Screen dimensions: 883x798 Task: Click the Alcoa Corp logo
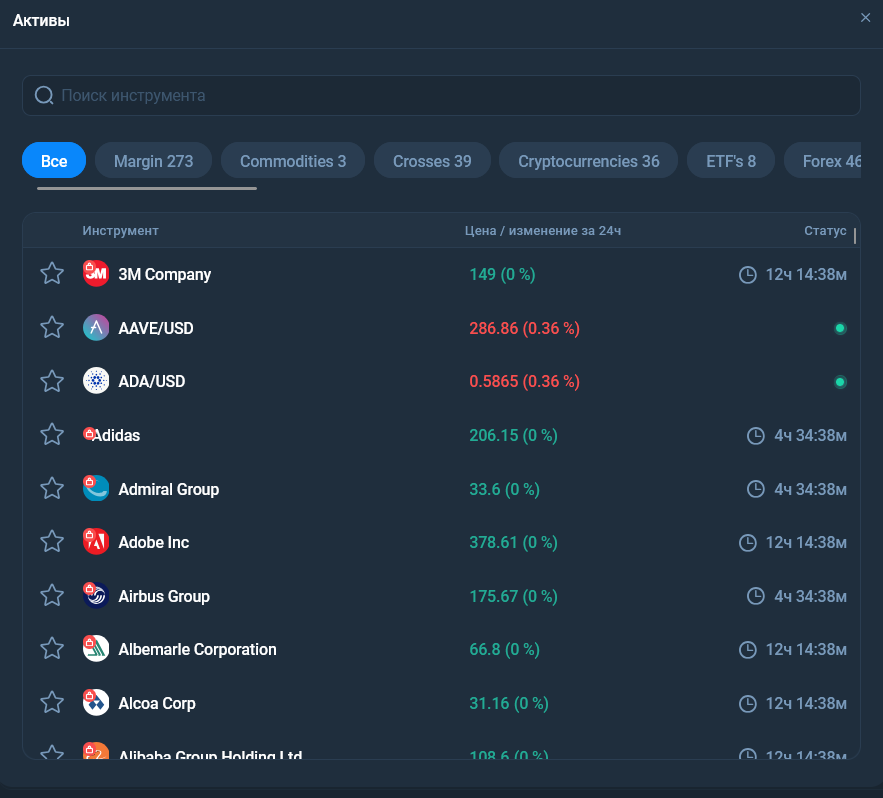96,703
